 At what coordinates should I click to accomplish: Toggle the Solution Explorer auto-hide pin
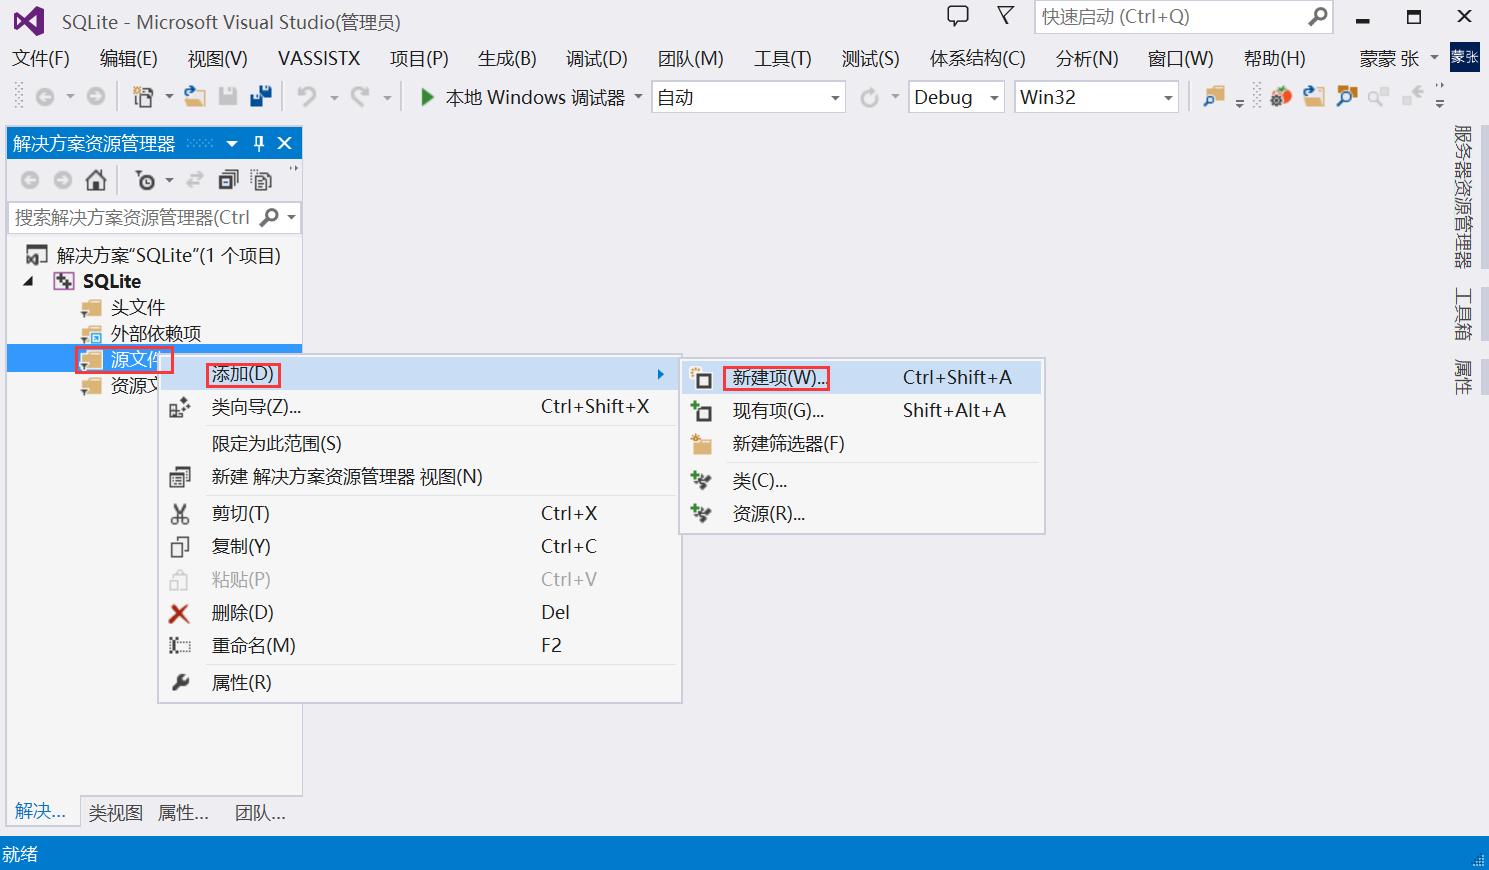(258, 143)
